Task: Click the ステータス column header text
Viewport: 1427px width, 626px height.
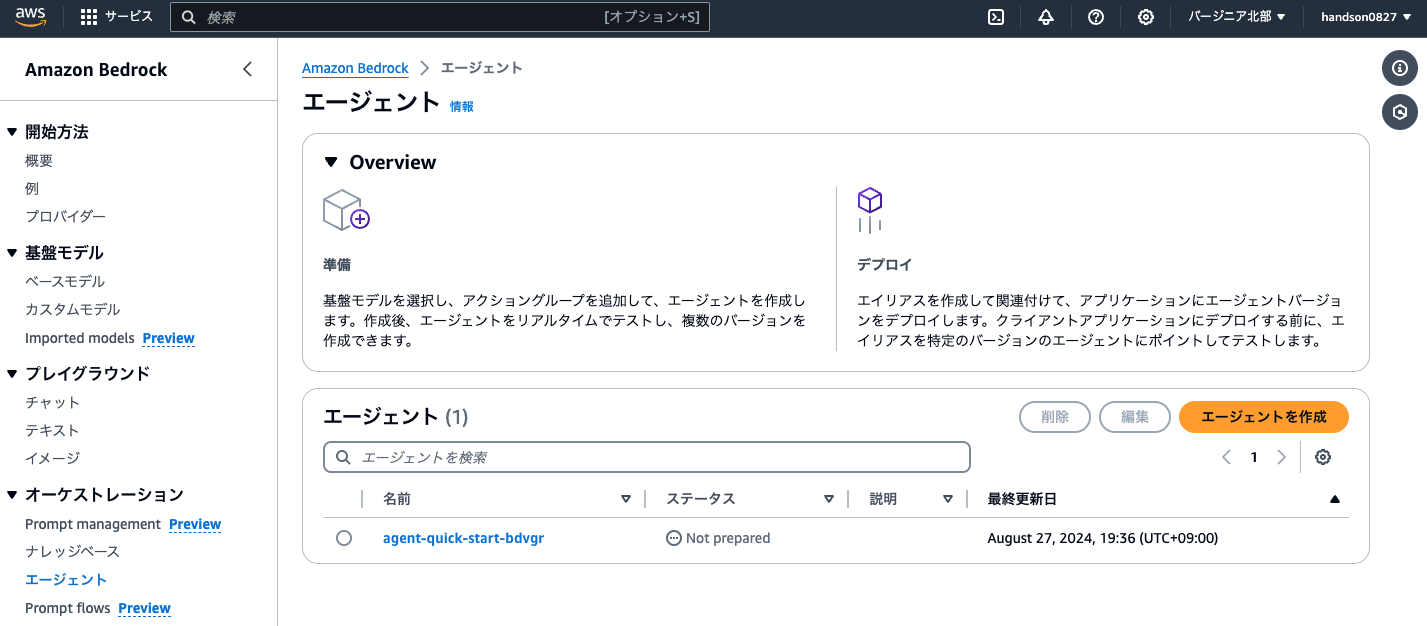Action: pos(700,499)
